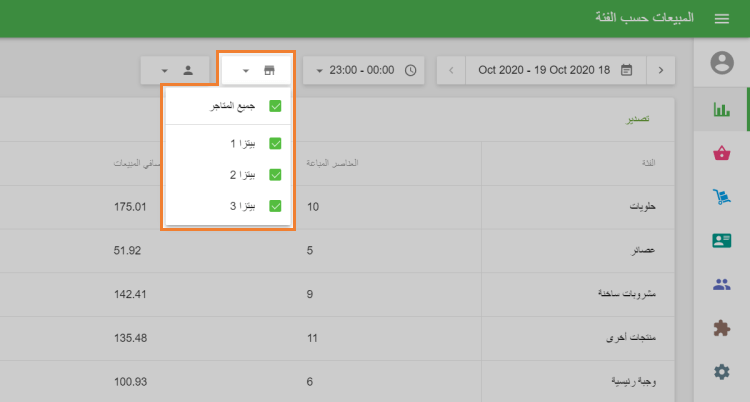Toggle the بيتزا 1 store checkbox

(275, 144)
